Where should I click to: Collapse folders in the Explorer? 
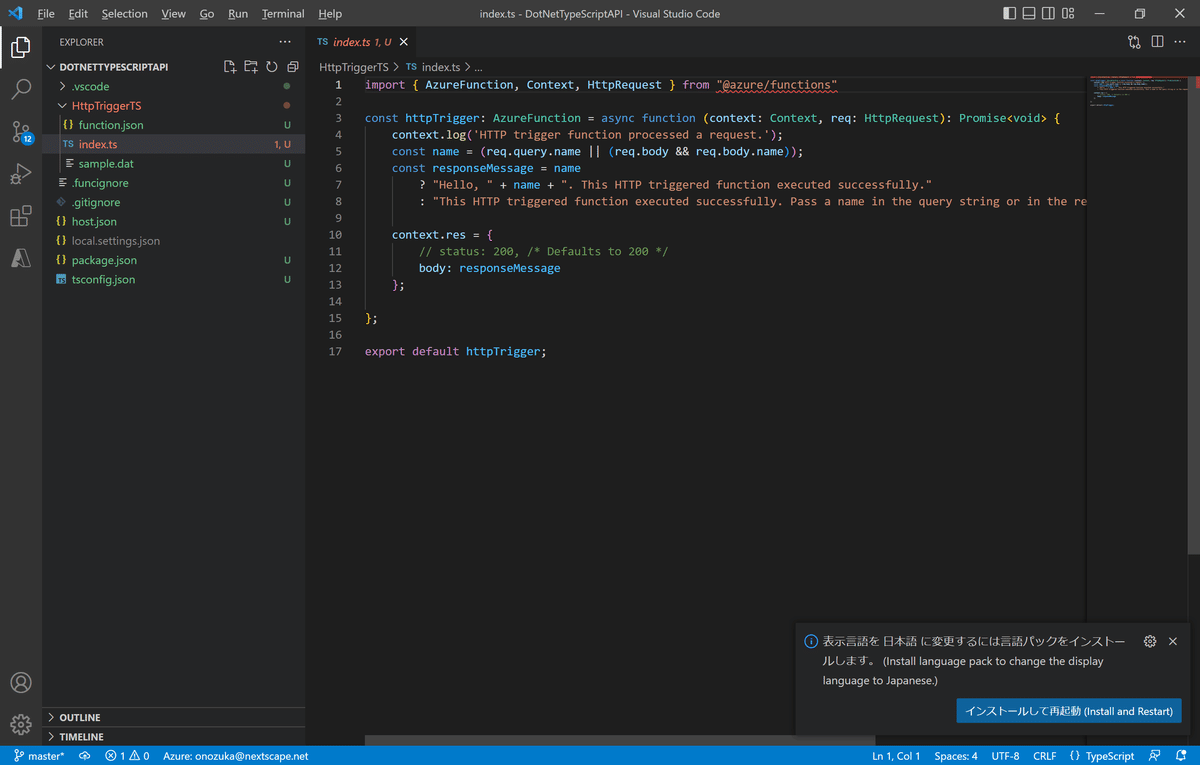(292, 65)
